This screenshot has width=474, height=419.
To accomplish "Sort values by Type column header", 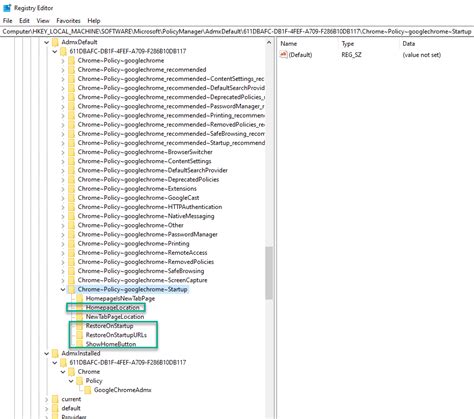I will pyautogui.click(x=348, y=44).
